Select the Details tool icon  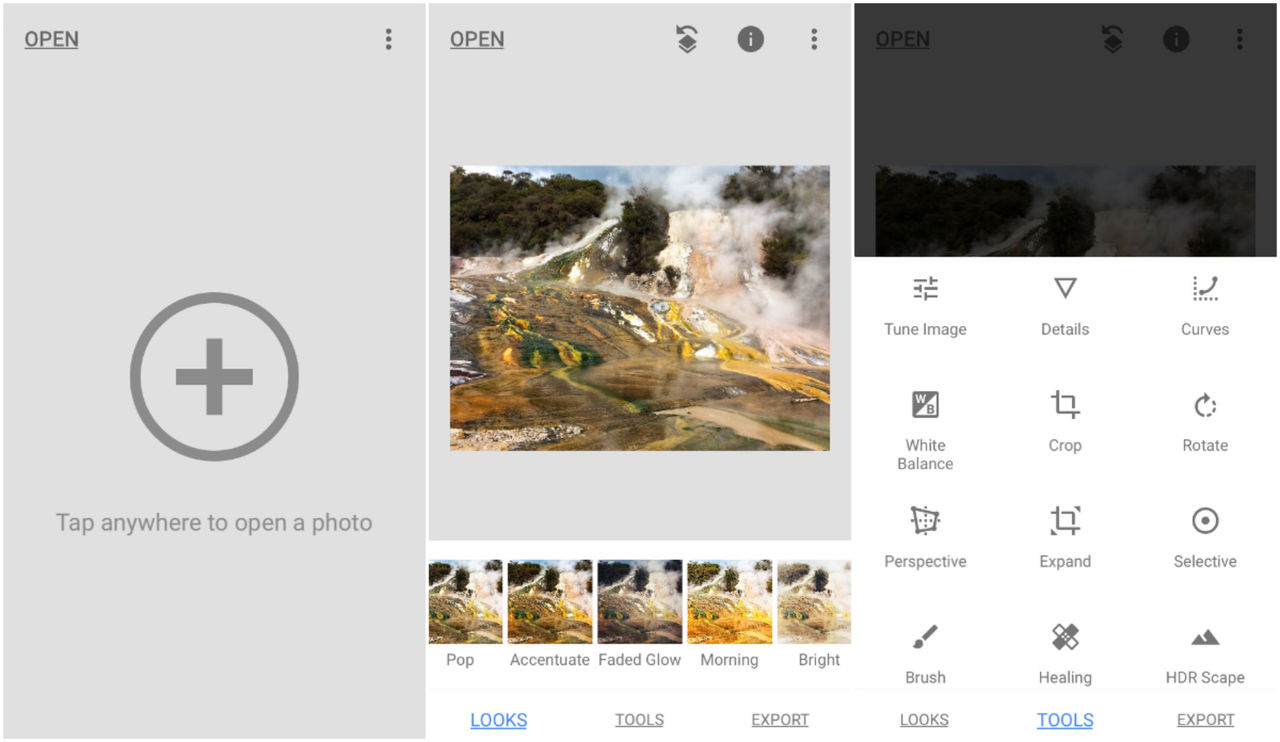(1065, 289)
